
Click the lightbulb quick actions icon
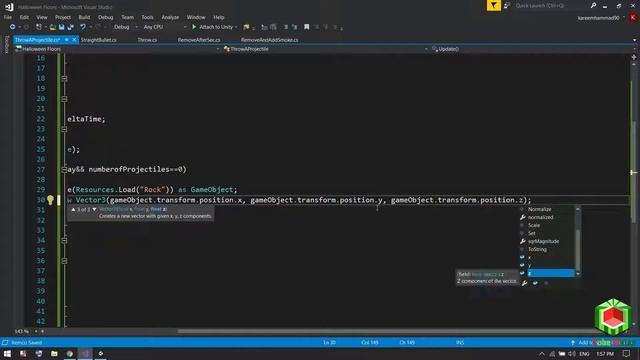point(50,200)
